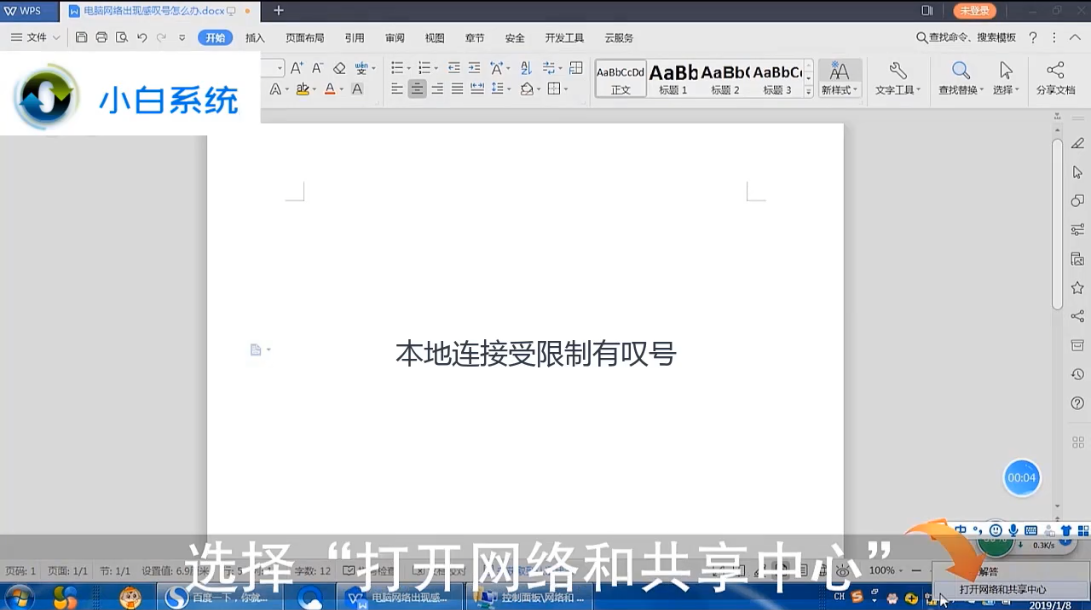Viewport: 1091px width, 610px height.
Task: Toggle center alignment
Action: click(417, 88)
